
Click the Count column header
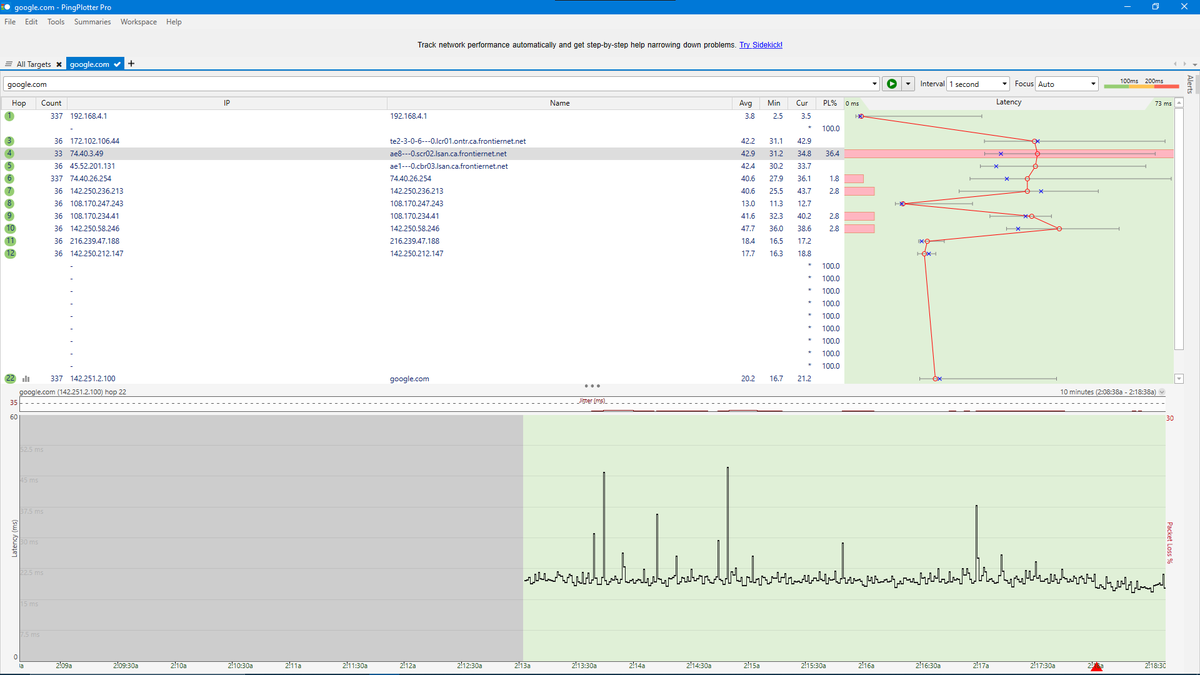point(51,103)
